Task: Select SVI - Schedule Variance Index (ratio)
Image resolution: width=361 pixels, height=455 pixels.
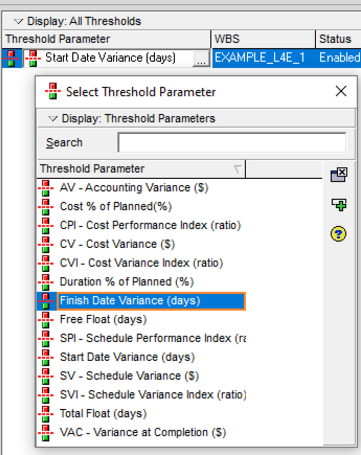Action: [x=153, y=395]
